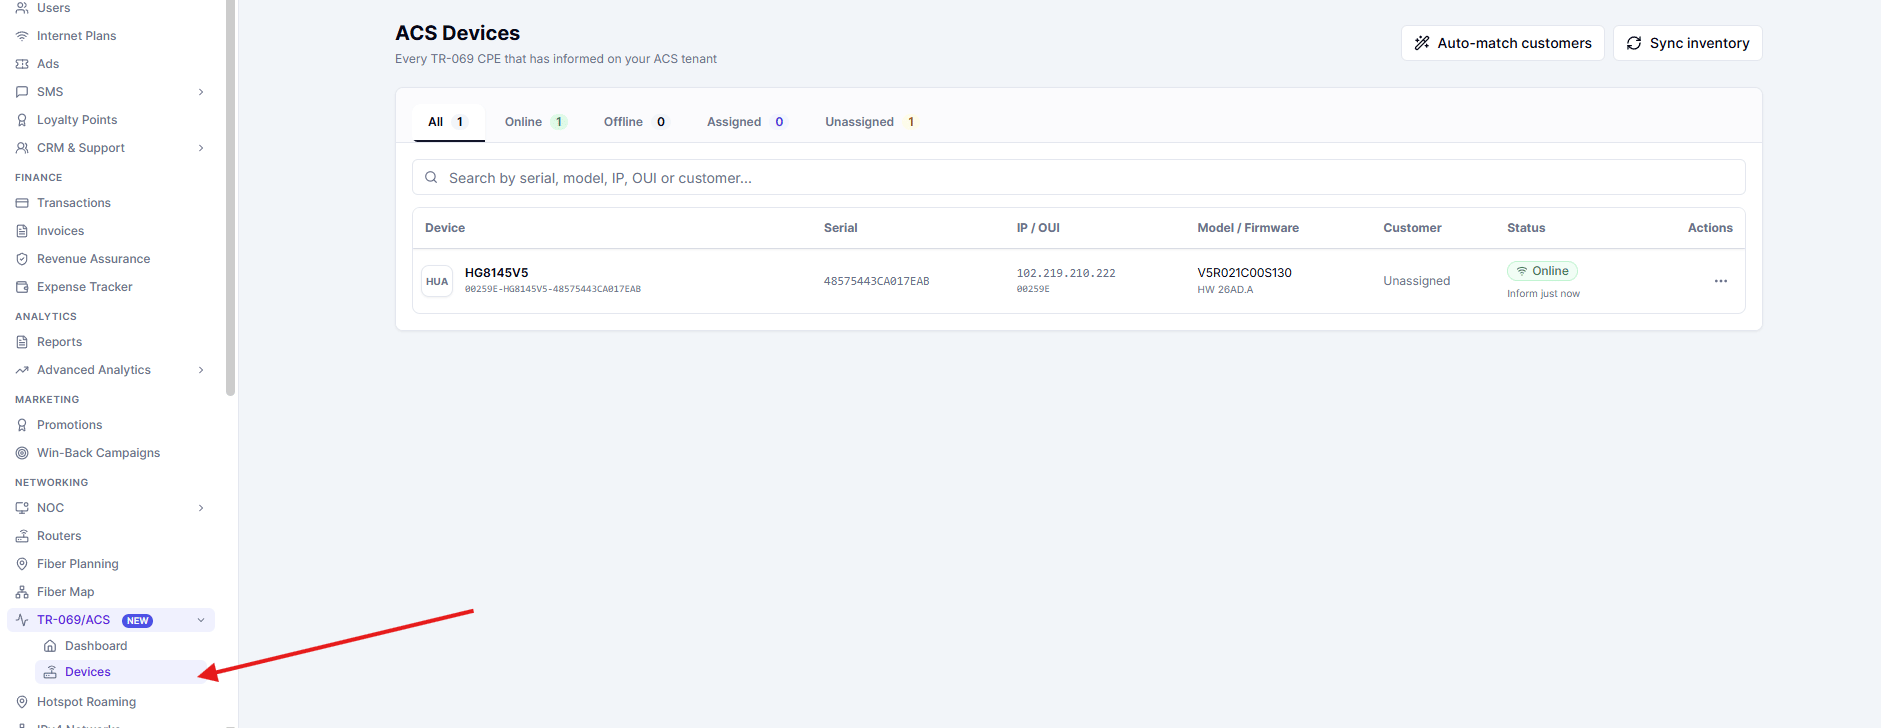The width and height of the screenshot is (1881, 728).
Task: Click the Internet Plans wifi icon
Action: click(22, 36)
